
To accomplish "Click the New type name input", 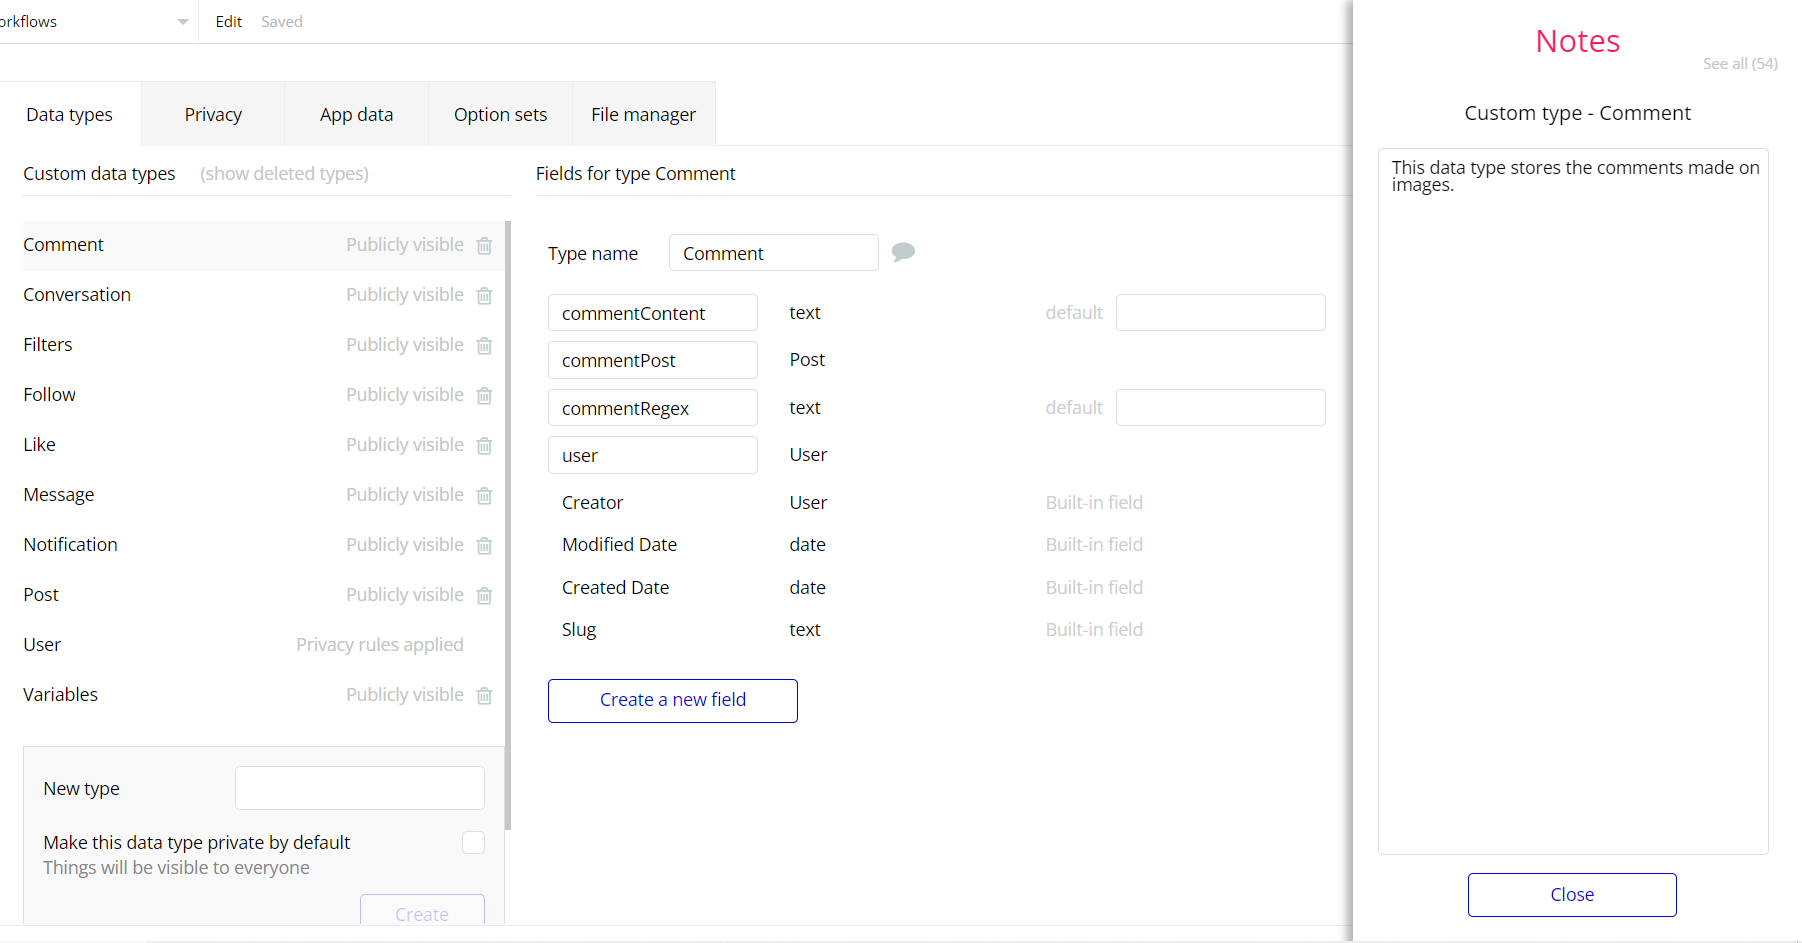I will tap(360, 788).
